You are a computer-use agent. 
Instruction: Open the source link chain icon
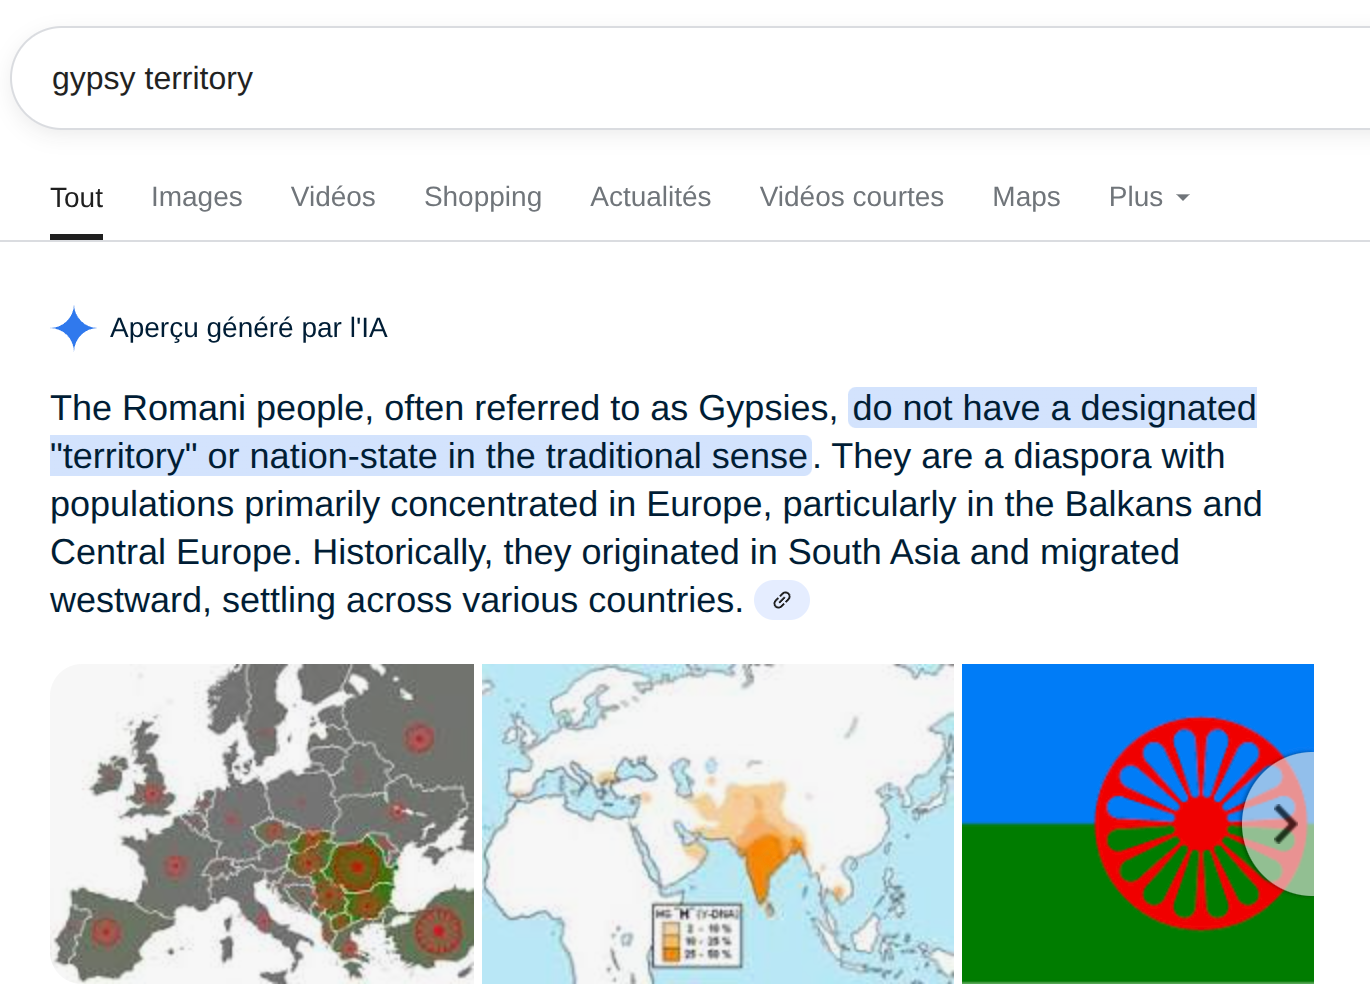click(782, 600)
